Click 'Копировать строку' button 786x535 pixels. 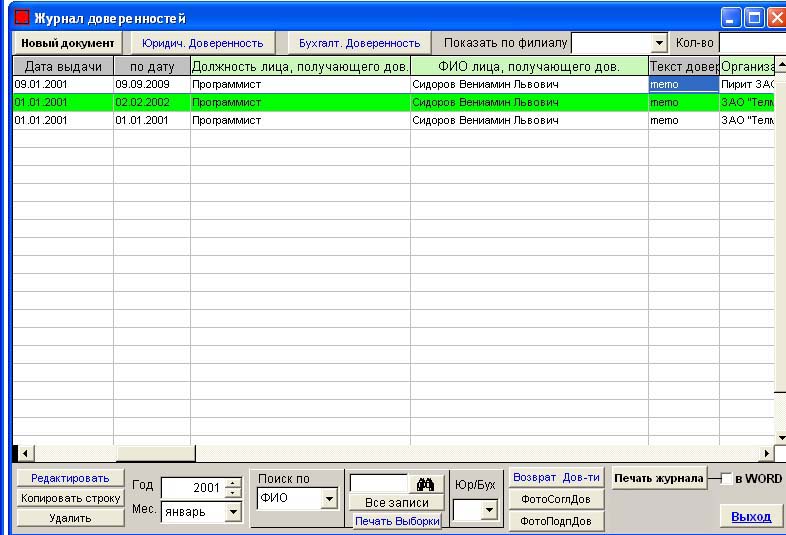click(x=70, y=498)
